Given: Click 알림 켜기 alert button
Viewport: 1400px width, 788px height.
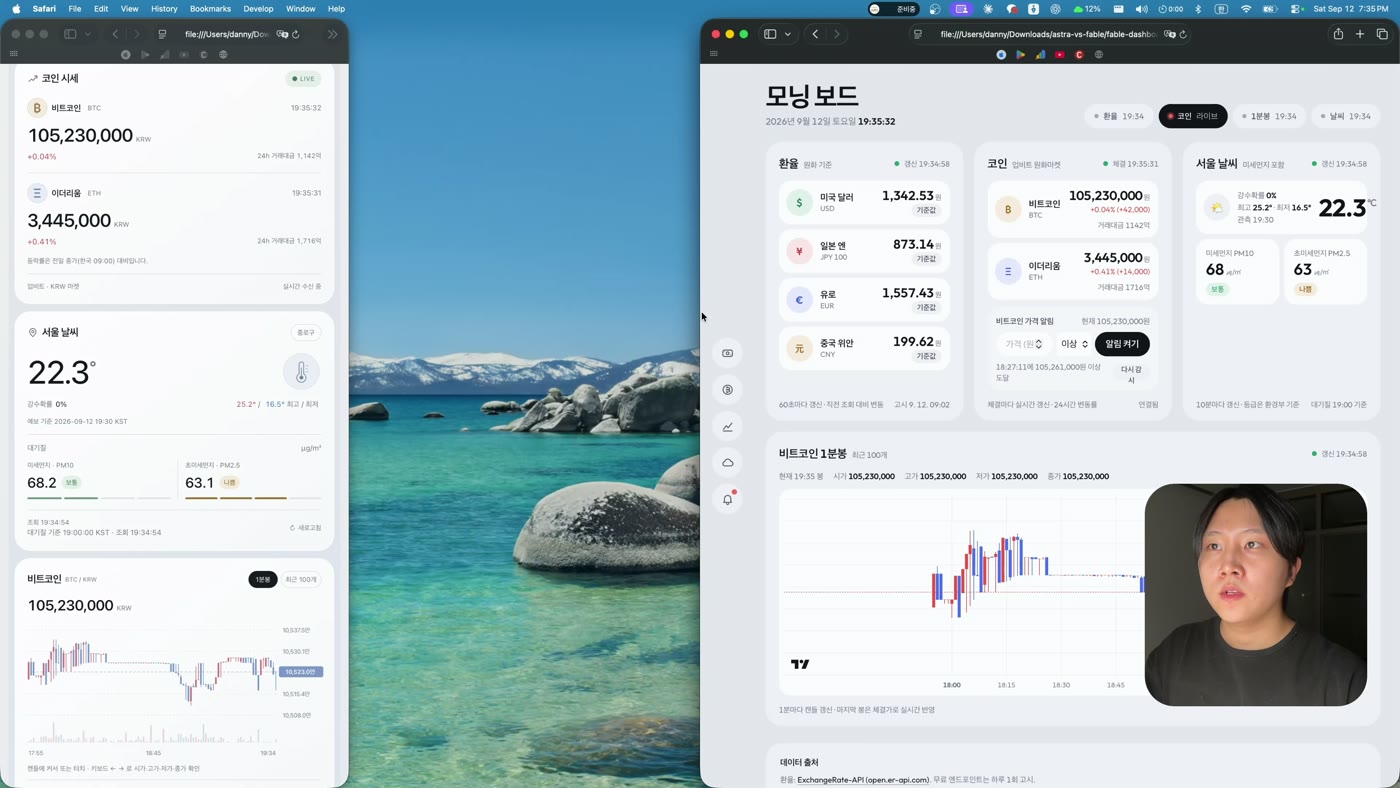Looking at the screenshot, I should click(x=1122, y=344).
